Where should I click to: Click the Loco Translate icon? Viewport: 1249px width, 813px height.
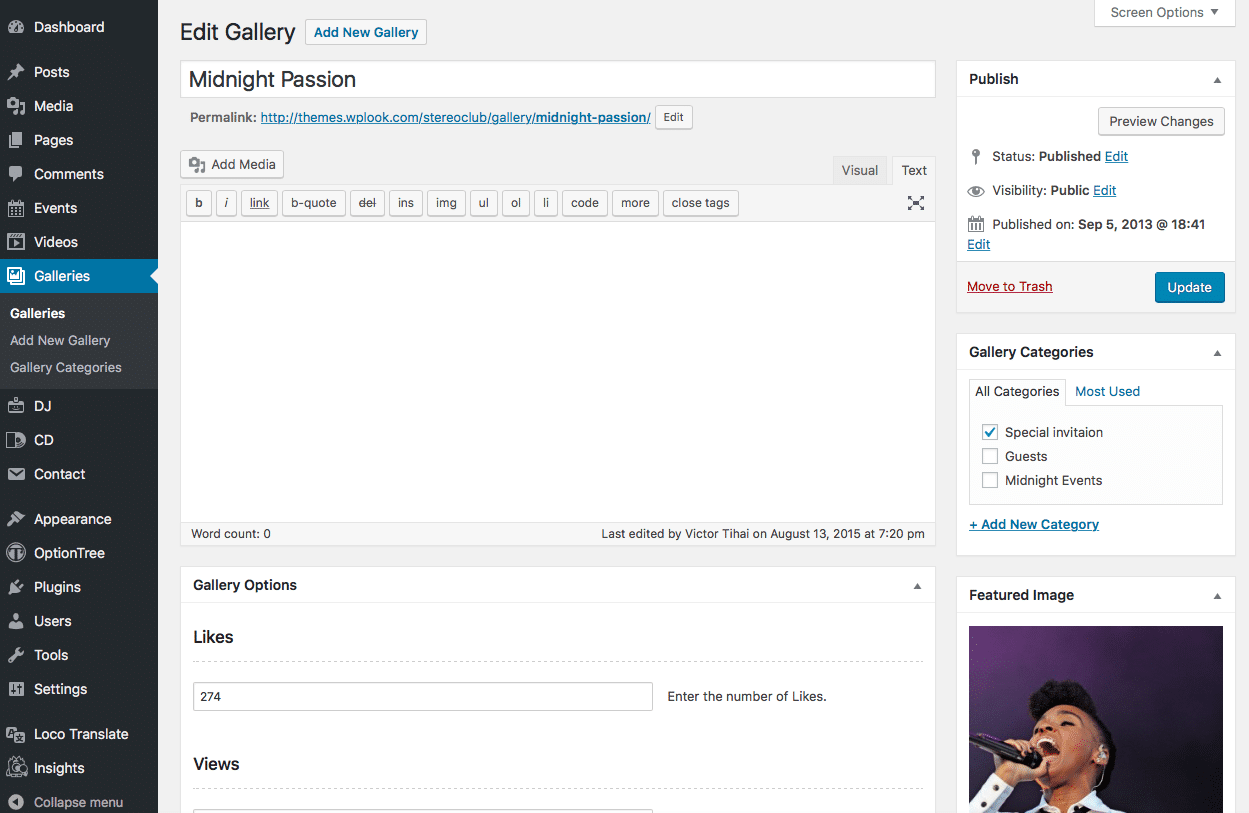[16, 734]
